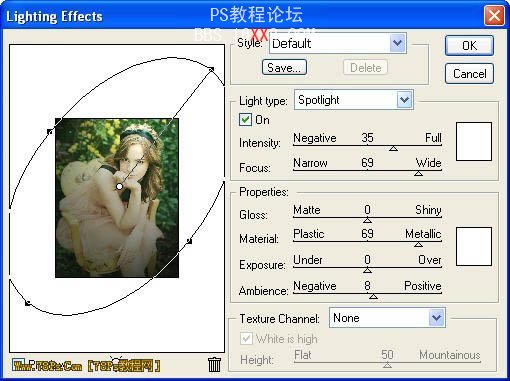Screen dimensions: 510x381
Task: Select the white center light handle
Action: [119, 186]
